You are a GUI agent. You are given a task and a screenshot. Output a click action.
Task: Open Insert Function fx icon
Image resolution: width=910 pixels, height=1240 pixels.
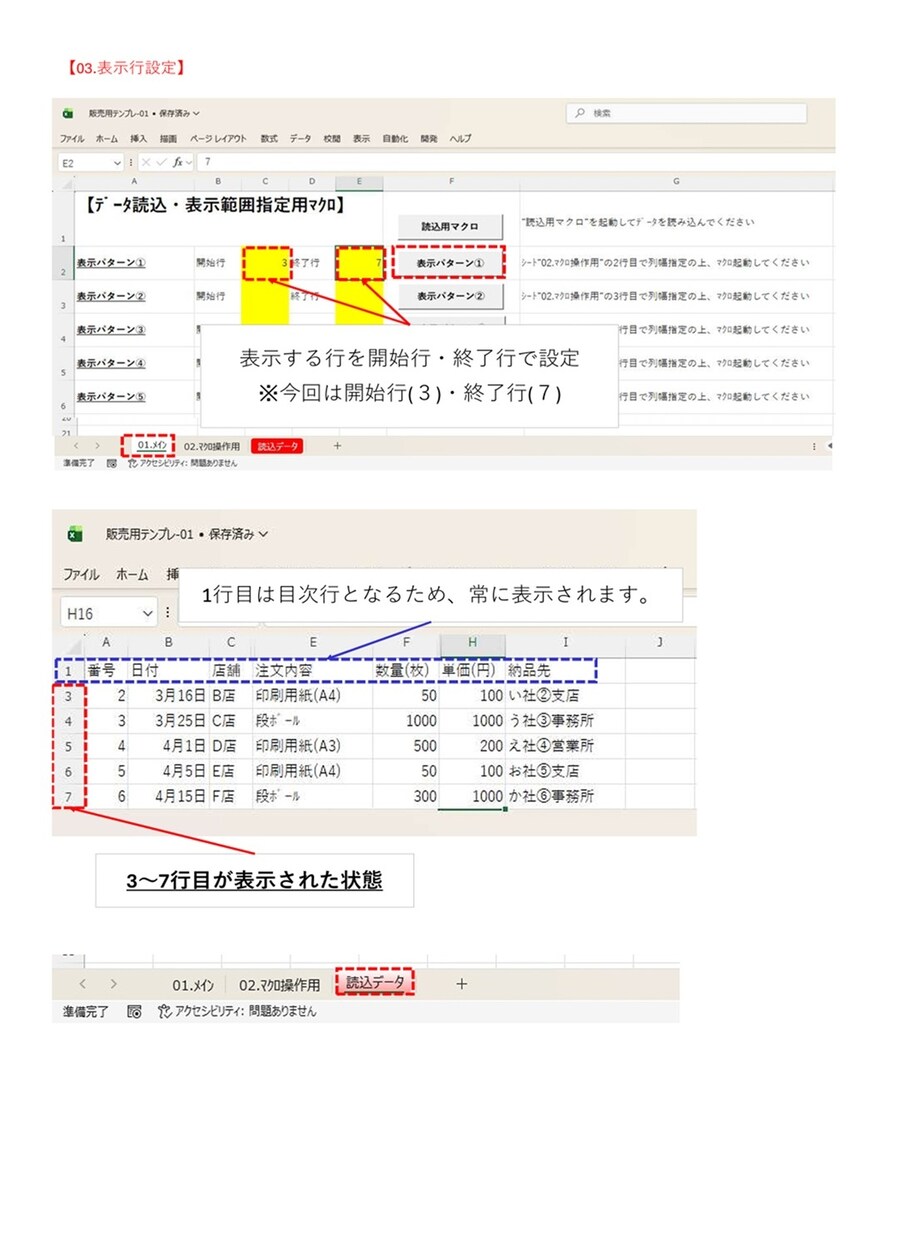click(x=177, y=161)
